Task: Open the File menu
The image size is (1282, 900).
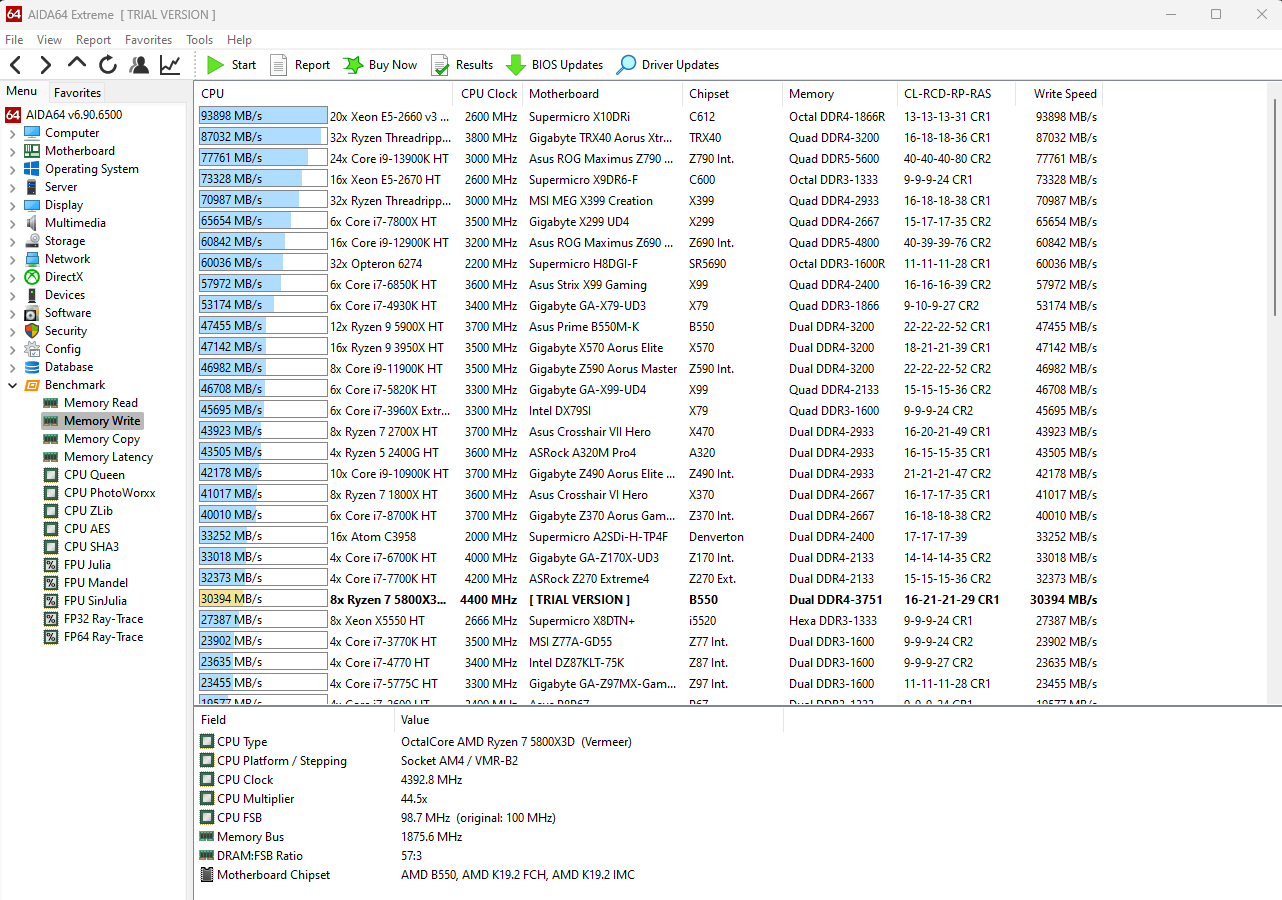Action: pyautogui.click(x=14, y=40)
